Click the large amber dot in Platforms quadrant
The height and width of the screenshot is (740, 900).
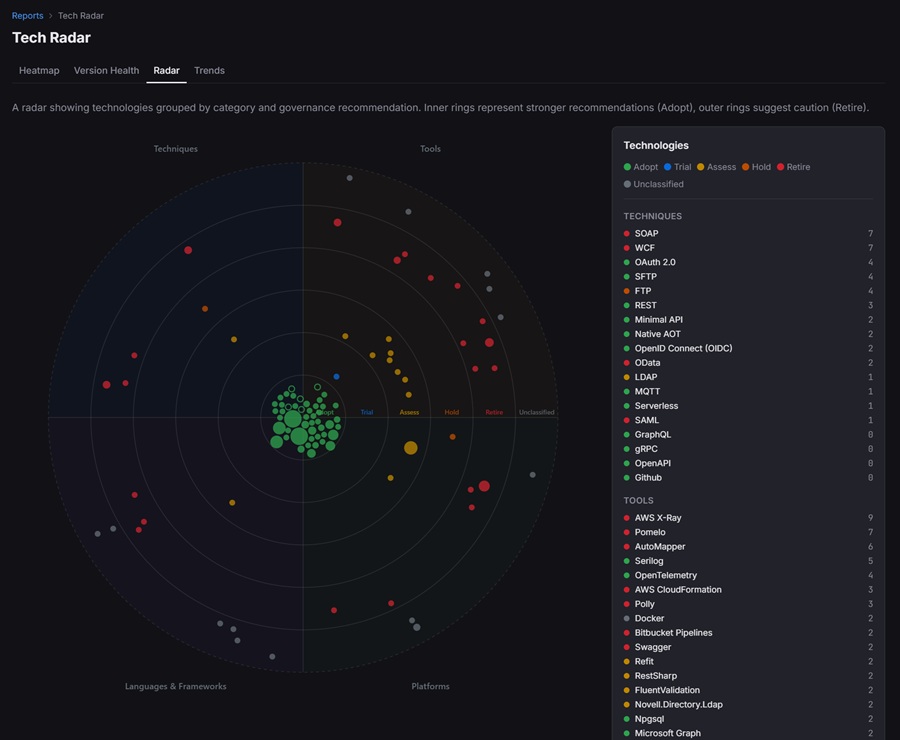[410, 448]
